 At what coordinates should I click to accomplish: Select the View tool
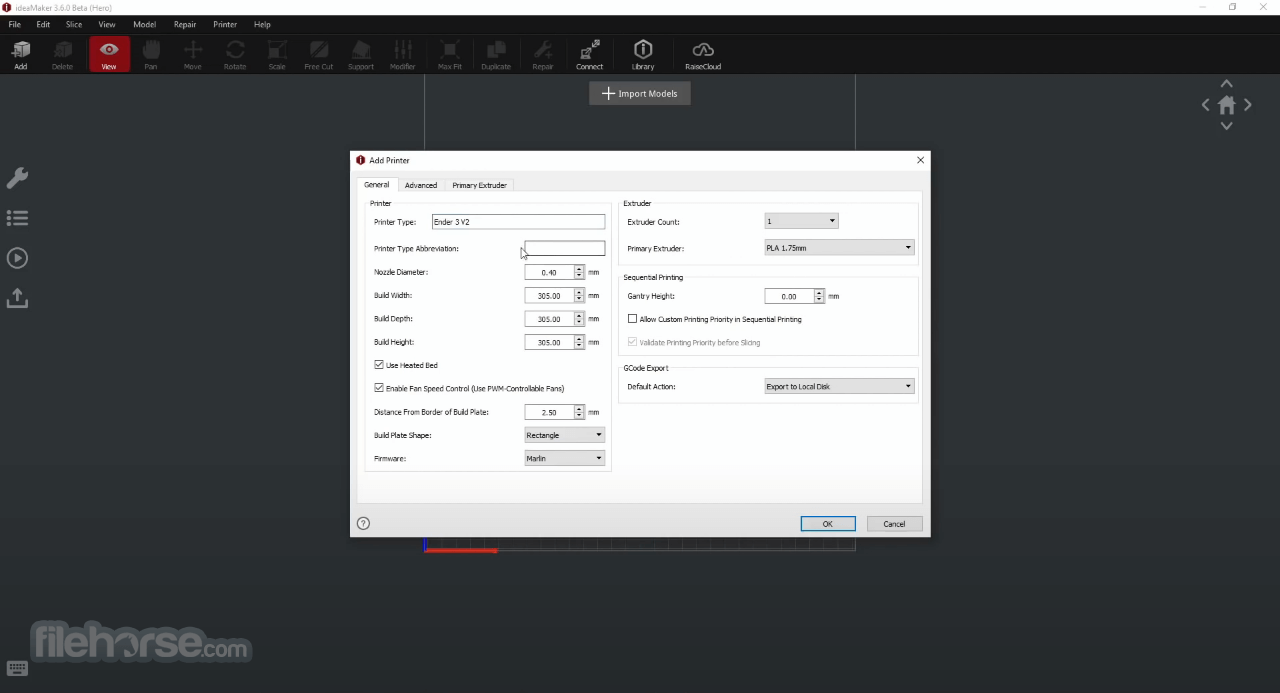click(x=109, y=55)
